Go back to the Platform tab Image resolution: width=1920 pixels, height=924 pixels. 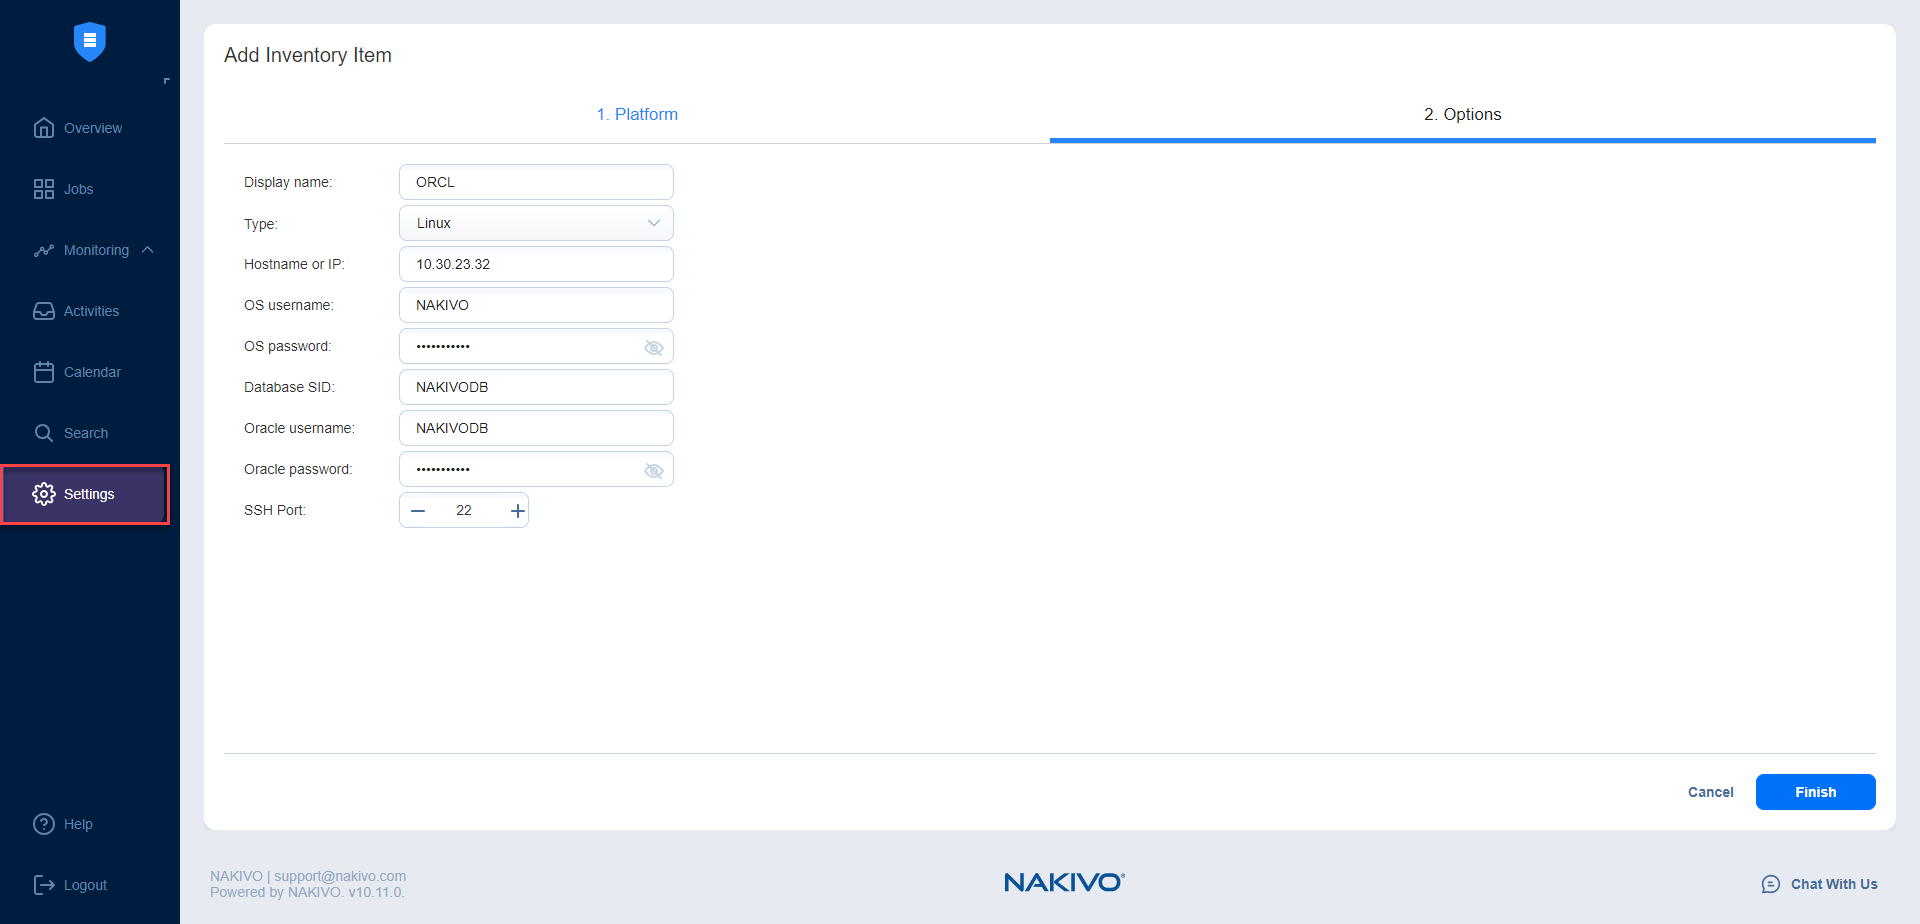coord(637,114)
